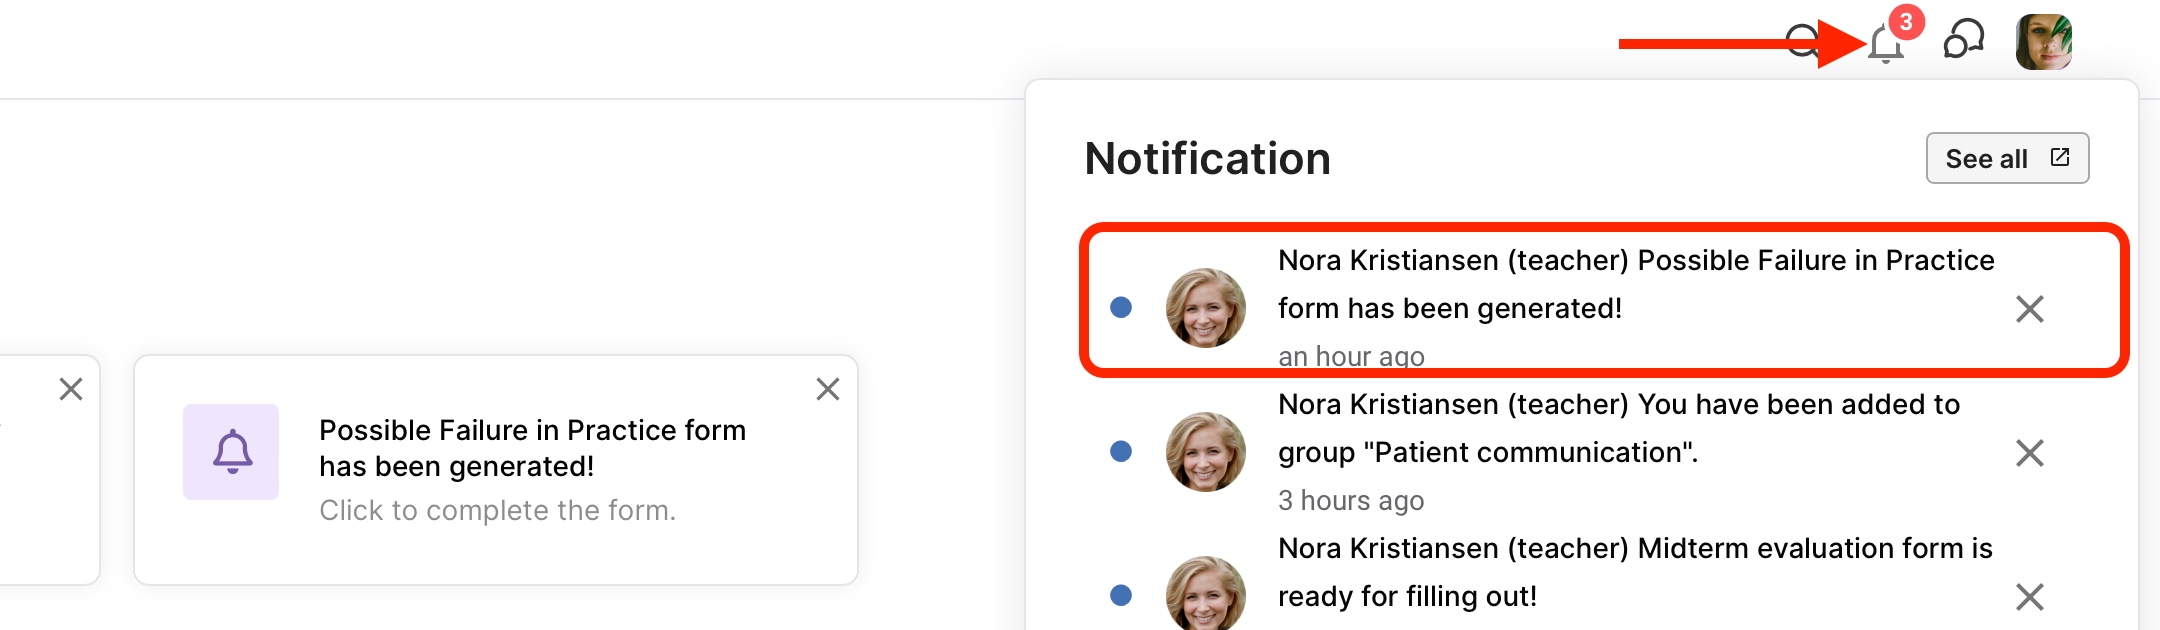Dismiss the Patient communication group notification
Image resolution: width=2160 pixels, height=630 pixels.
pyautogui.click(x=2029, y=453)
